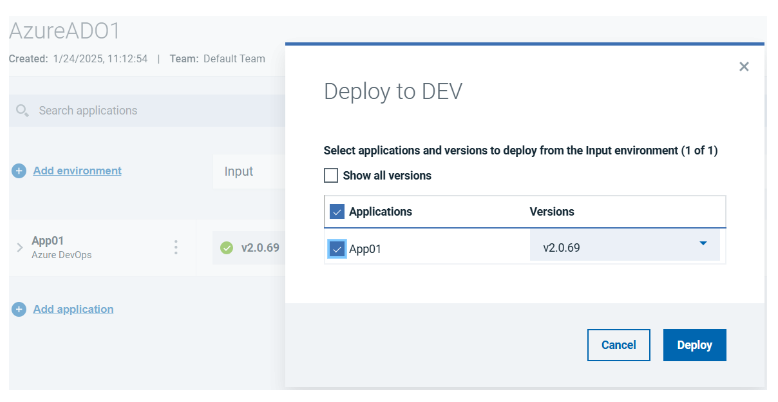Open the v2.0.69 version dropdown
The width and height of the screenshot is (778, 402).
[624, 246]
